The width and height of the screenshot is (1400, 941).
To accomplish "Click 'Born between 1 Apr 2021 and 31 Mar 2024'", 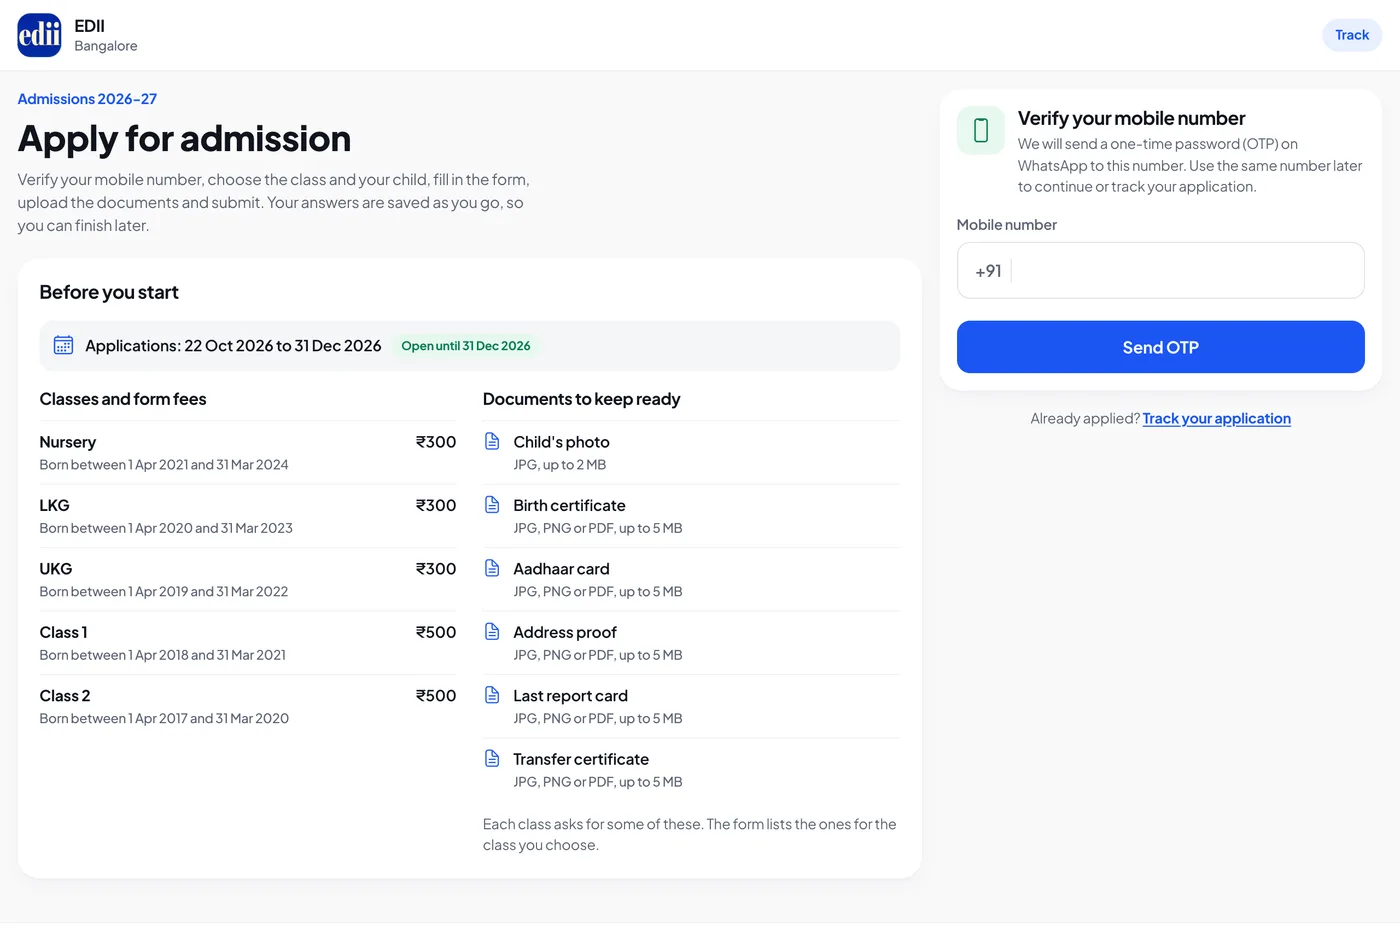I will (x=164, y=465).
